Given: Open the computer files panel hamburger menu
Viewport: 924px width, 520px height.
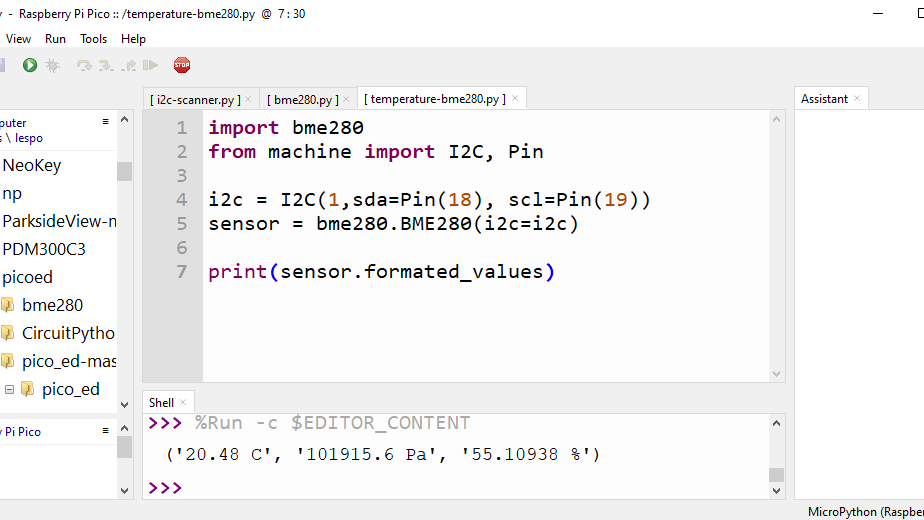Looking at the screenshot, I should pyautogui.click(x=106, y=122).
